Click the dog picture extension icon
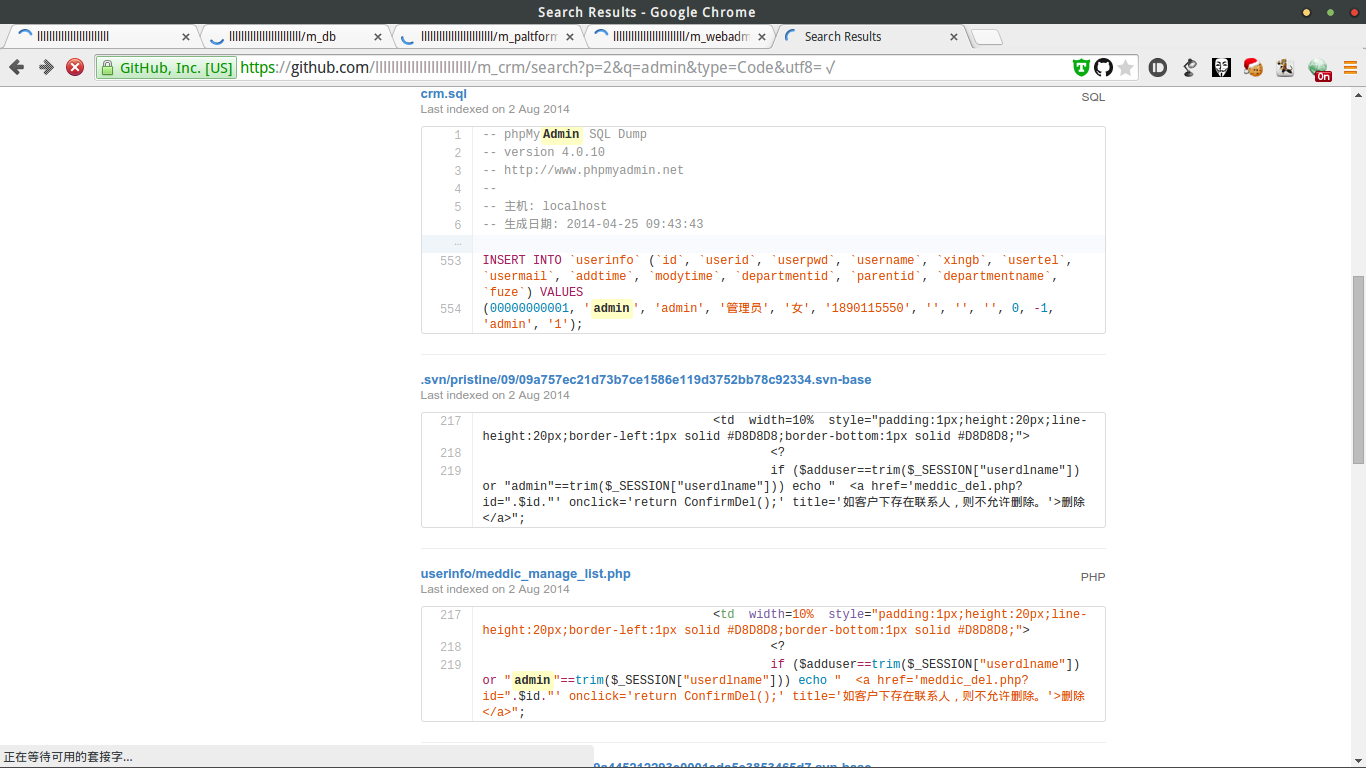The image size is (1366, 768). coord(1286,68)
